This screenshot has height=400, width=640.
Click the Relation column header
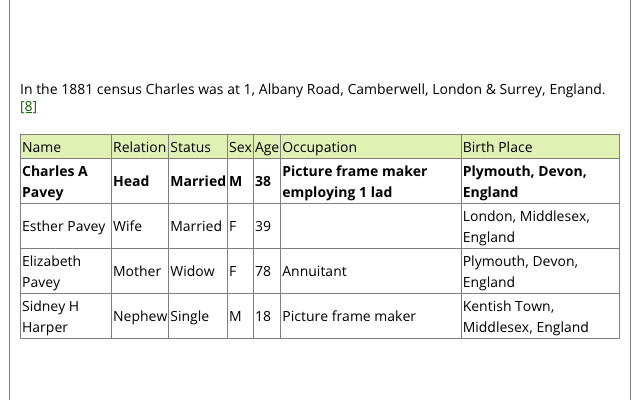coord(140,147)
